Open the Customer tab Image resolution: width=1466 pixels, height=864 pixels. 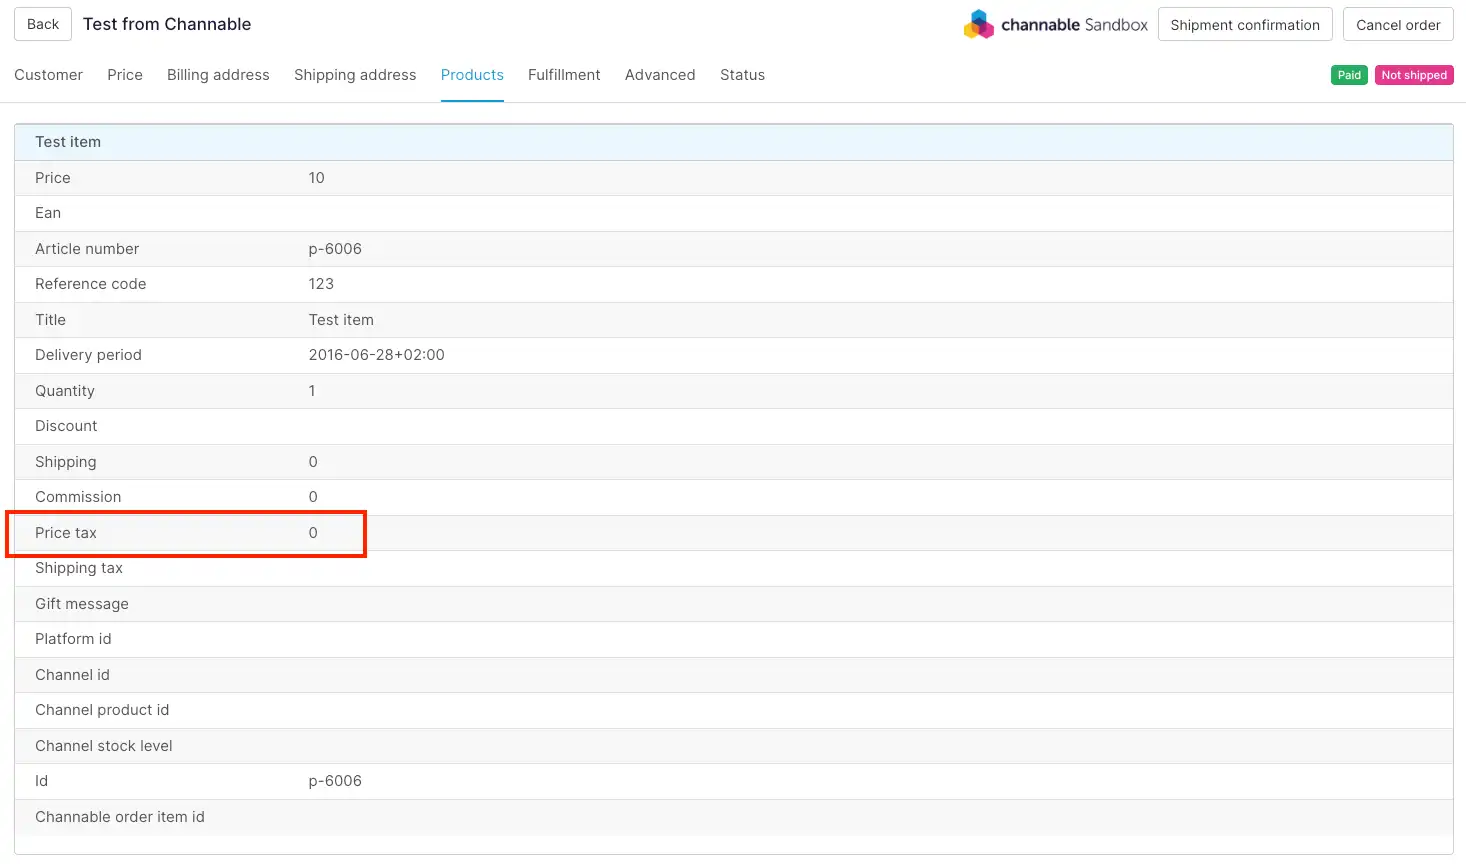click(x=48, y=75)
